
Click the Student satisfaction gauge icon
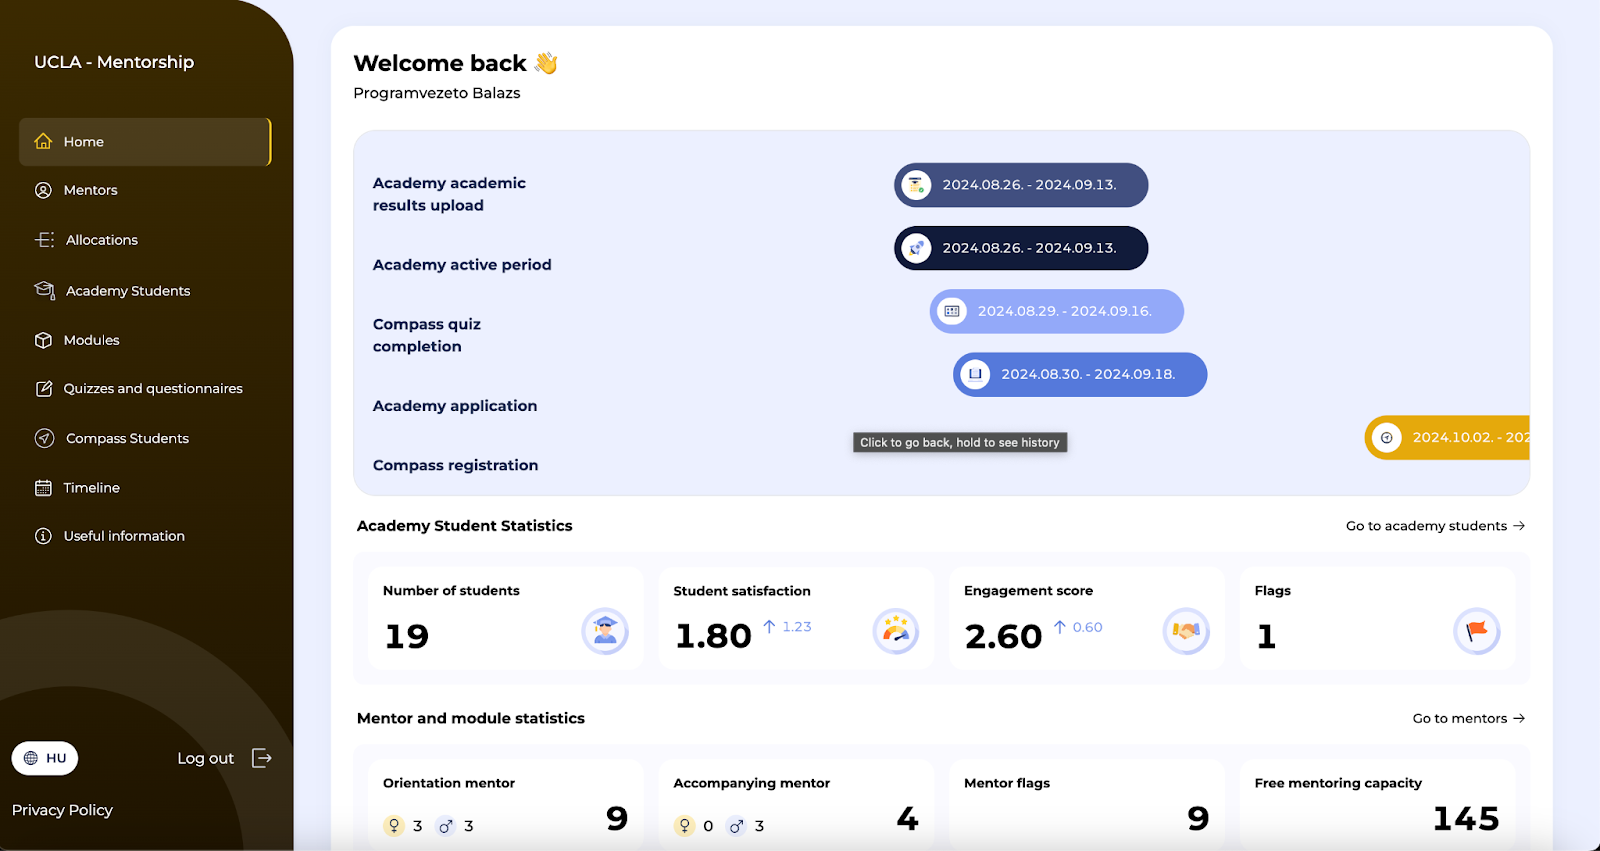coord(896,631)
